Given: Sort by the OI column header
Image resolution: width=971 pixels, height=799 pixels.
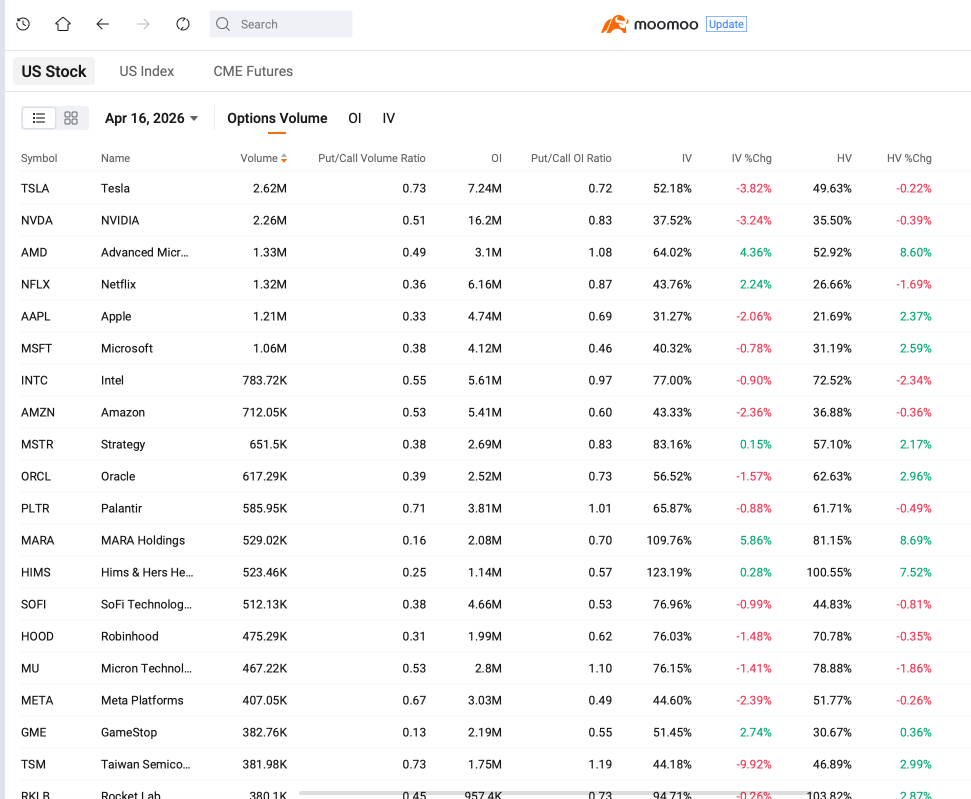Looking at the screenshot, I should pos(497,159).
